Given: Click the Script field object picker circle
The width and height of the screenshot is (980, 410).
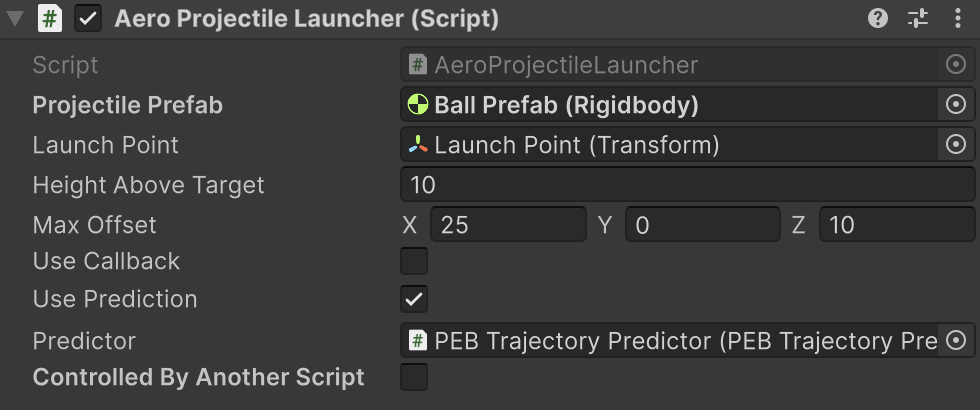Looking at the screenshot, I should (956, 65).
